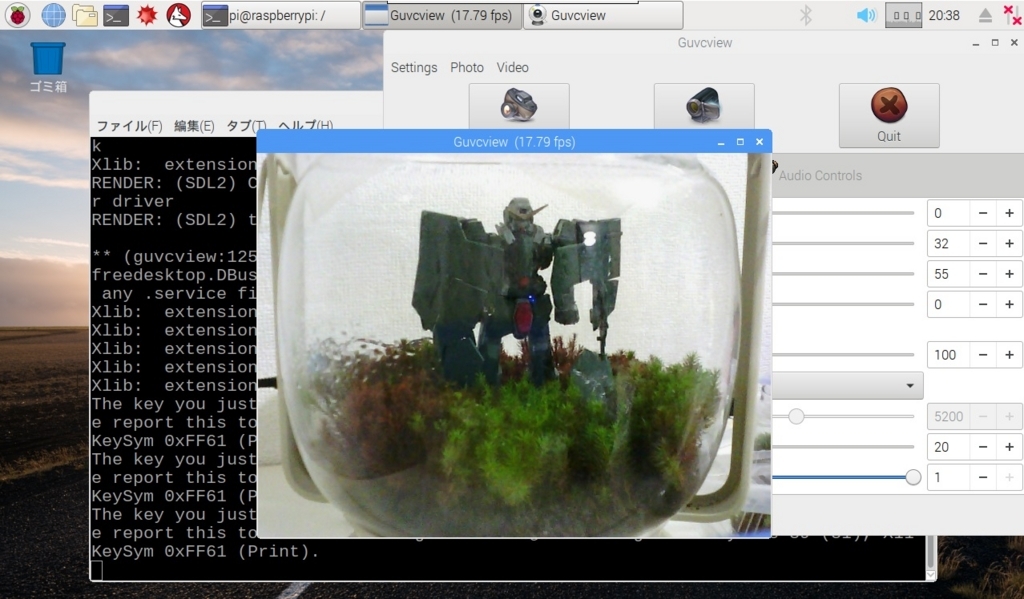Click the slider handle beside the 5200 field

(x=796, y=416)
